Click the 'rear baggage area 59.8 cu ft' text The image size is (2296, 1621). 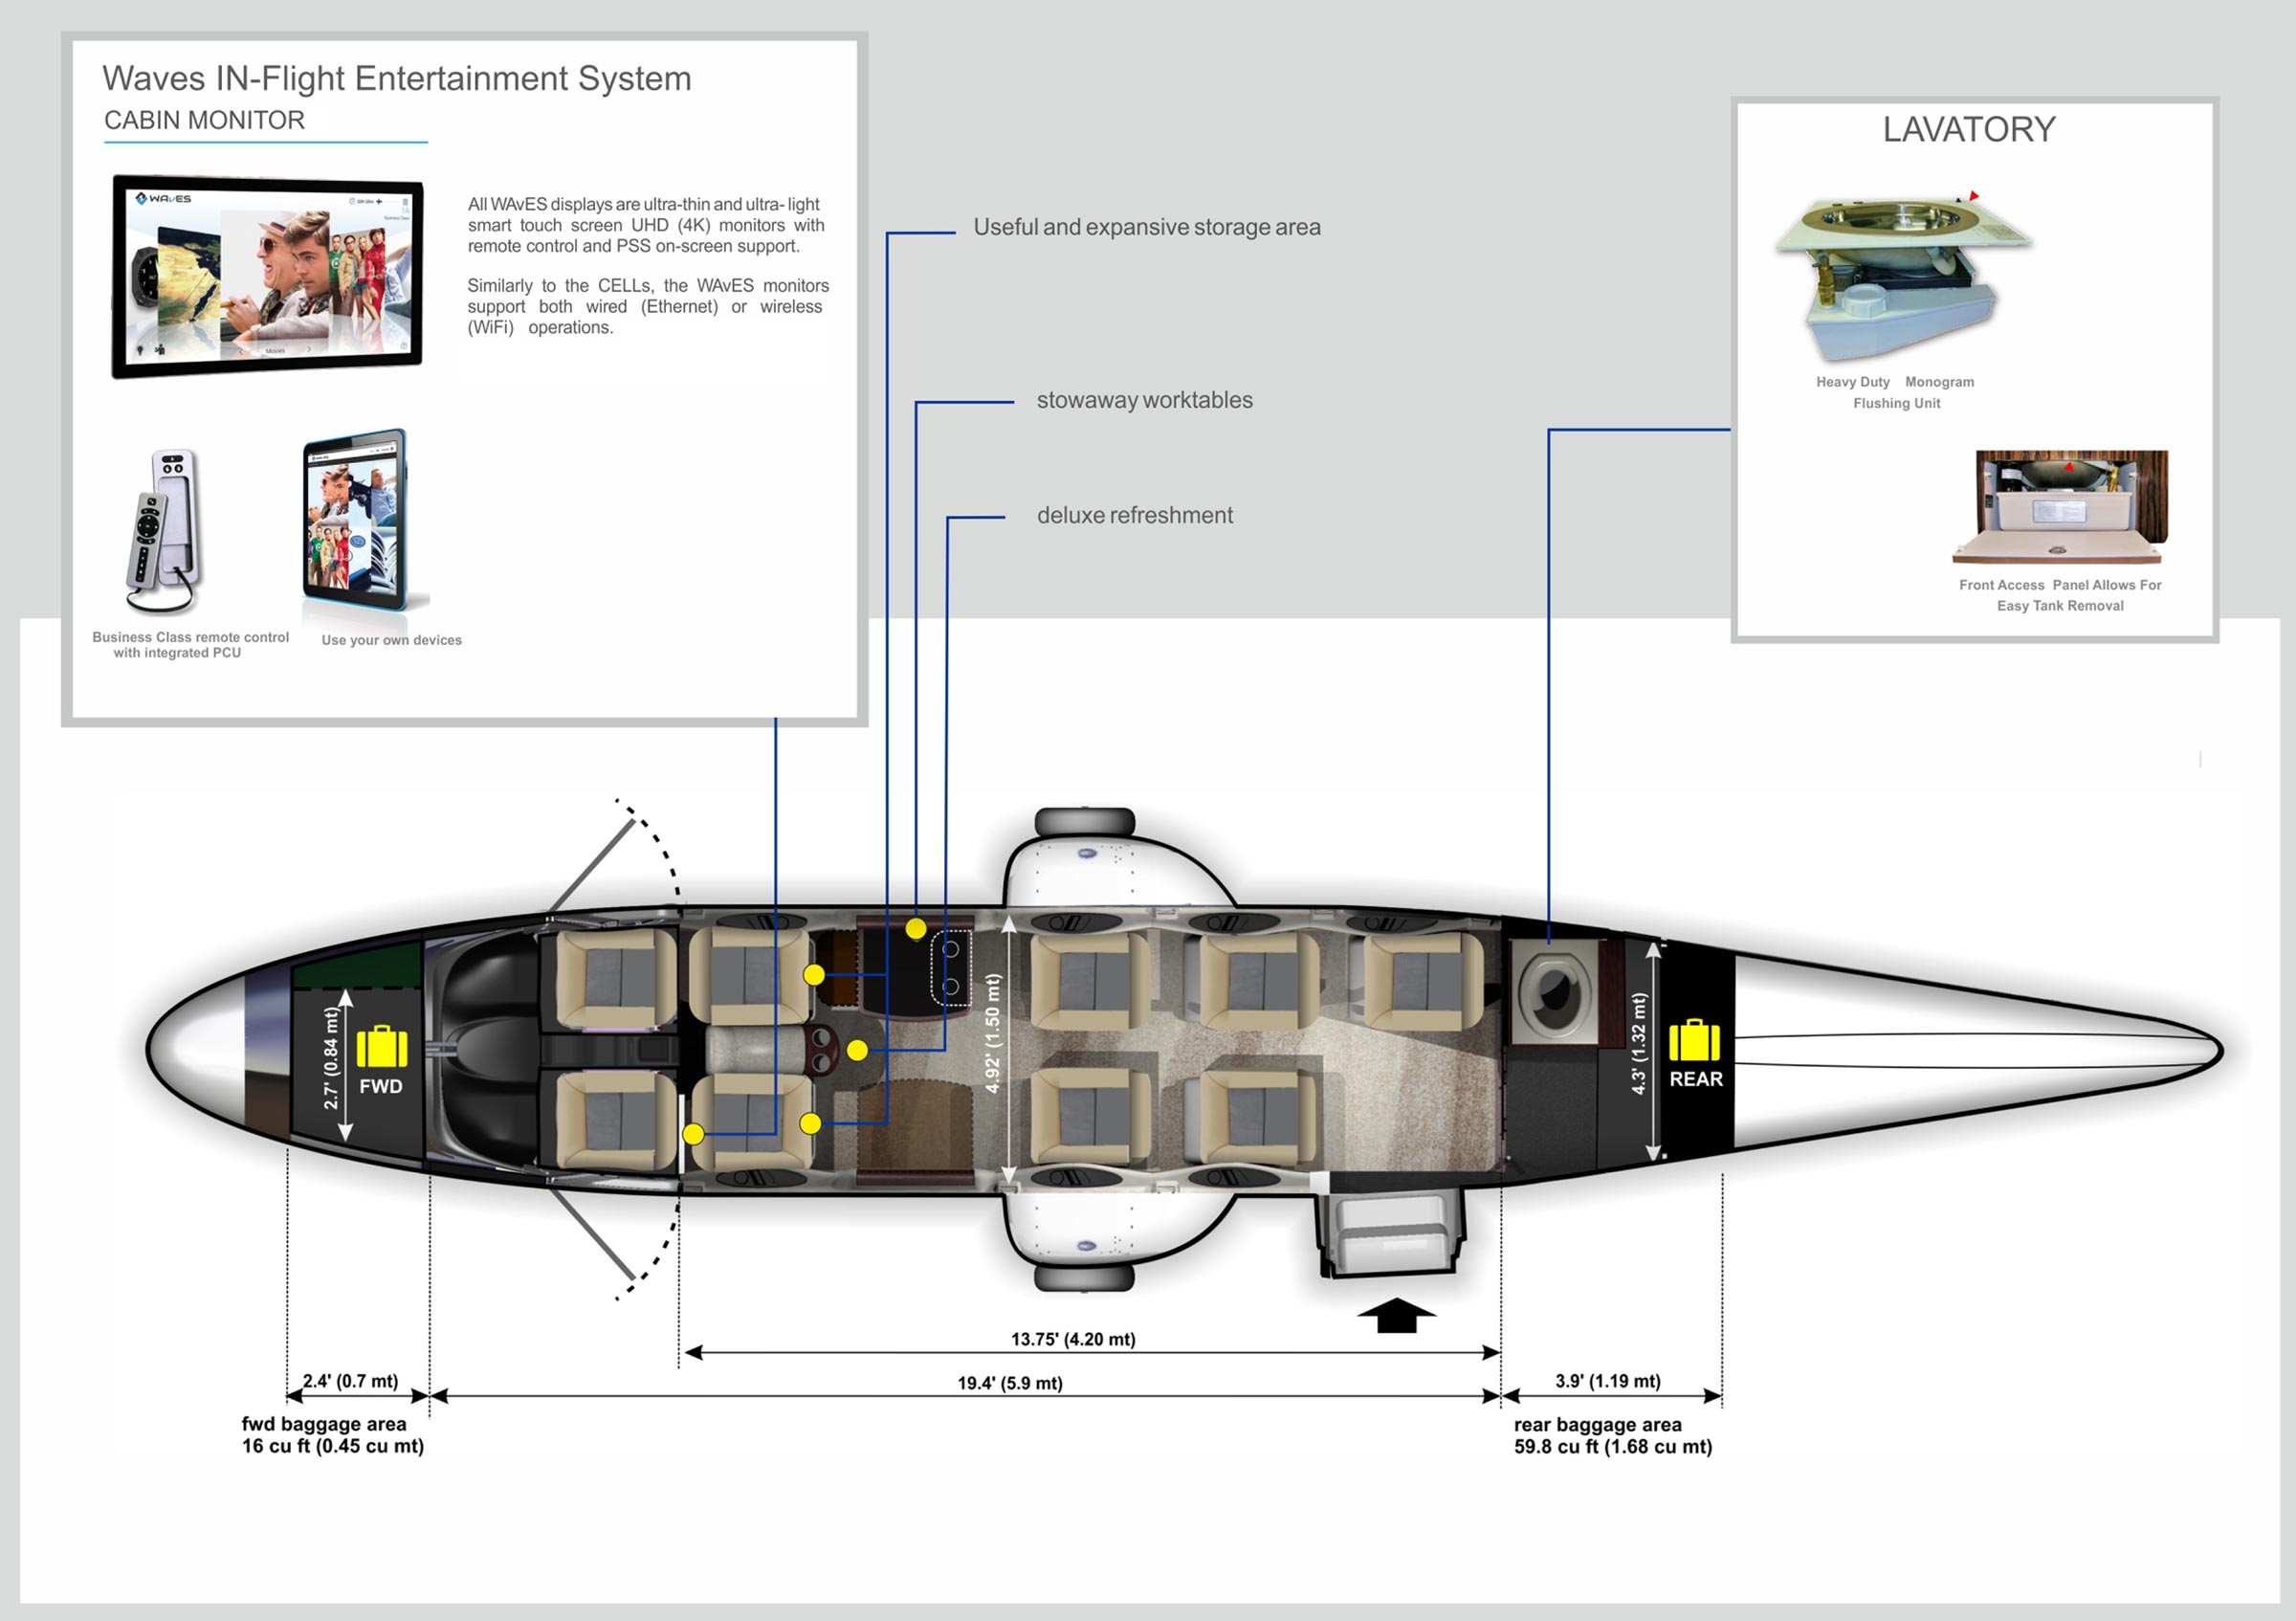pyautogui.click(x=1613, y=1436)
